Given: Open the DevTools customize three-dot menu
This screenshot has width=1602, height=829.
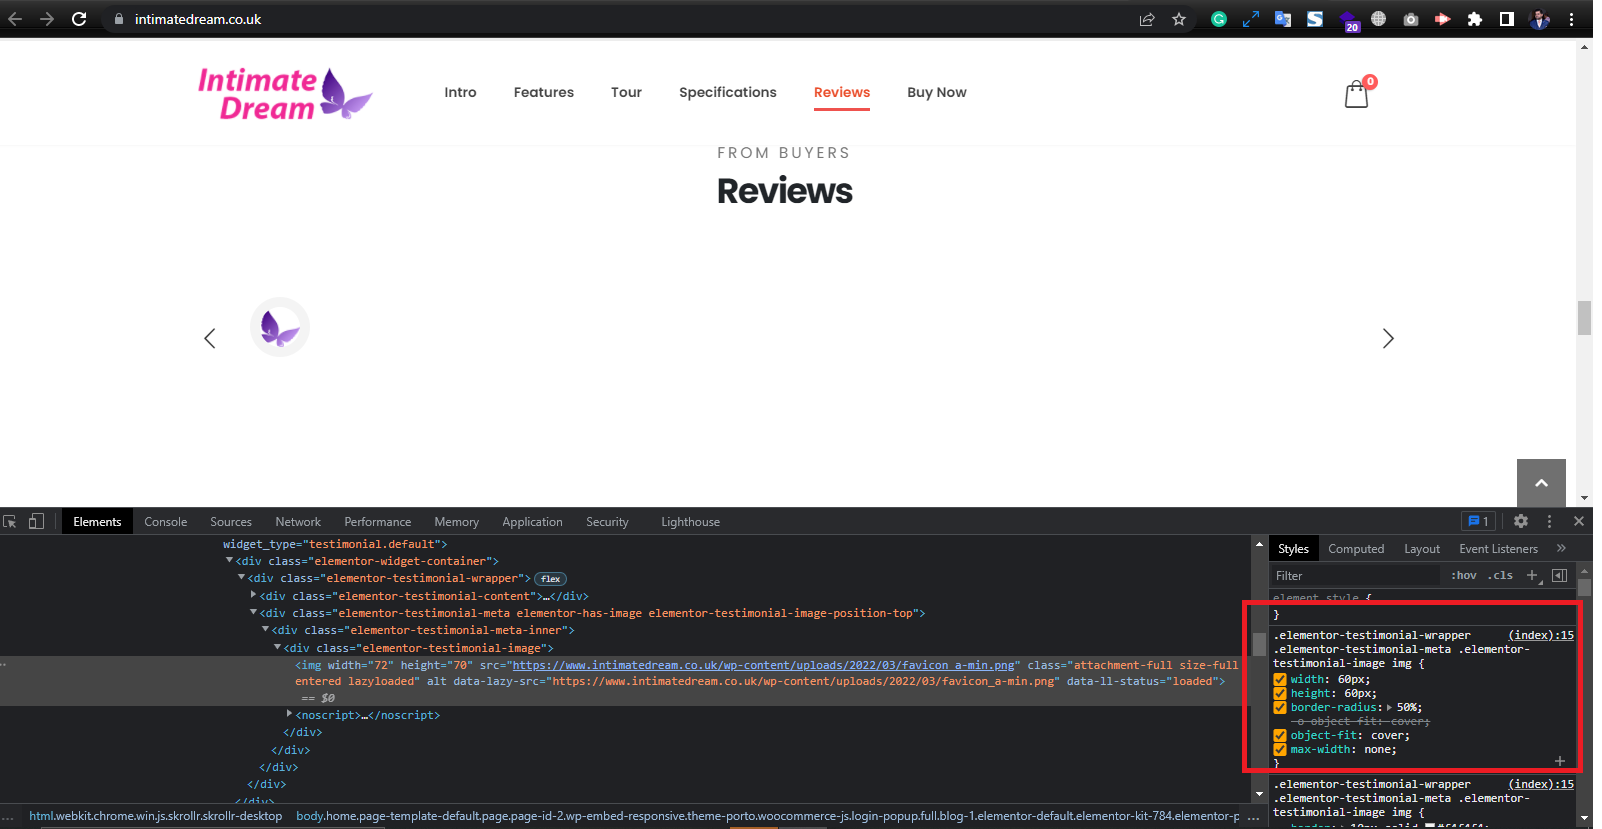Looking at the screenshot, I should point(1550,521).
